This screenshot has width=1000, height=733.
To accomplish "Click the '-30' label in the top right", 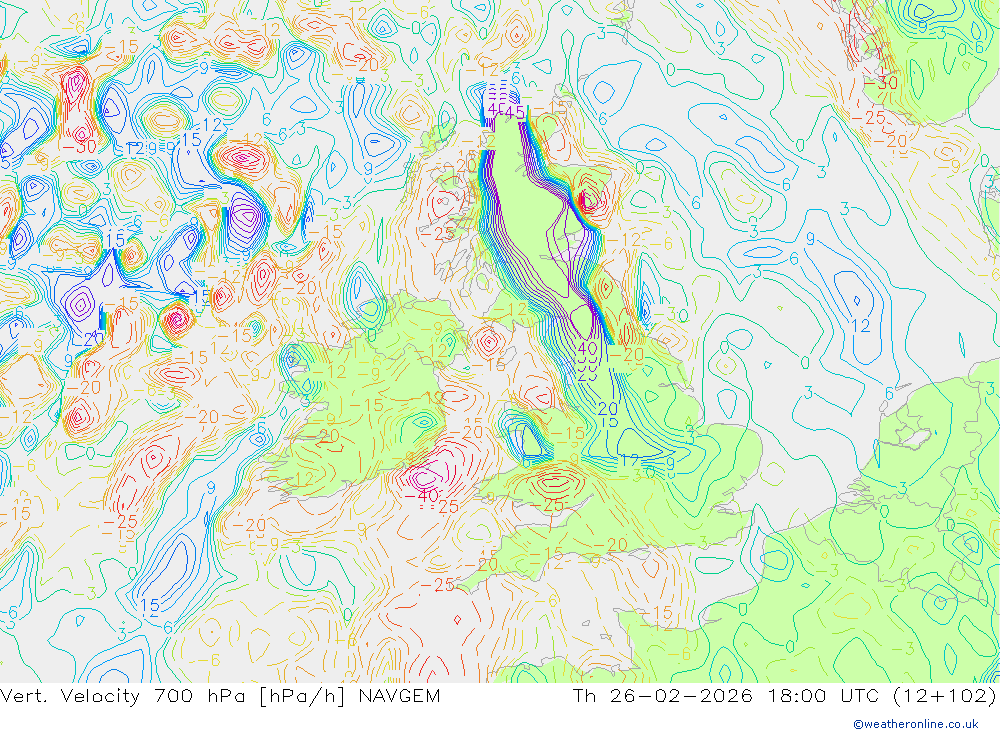I will click(x=881, y=83).
